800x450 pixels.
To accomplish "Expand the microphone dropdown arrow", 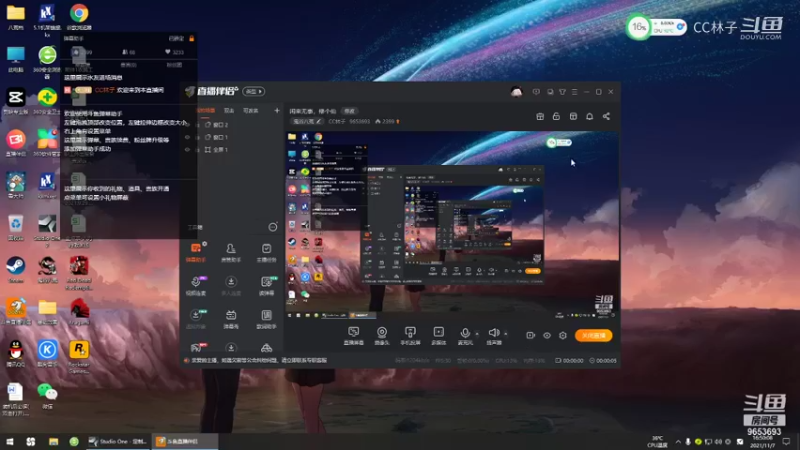I will [477, 334].
